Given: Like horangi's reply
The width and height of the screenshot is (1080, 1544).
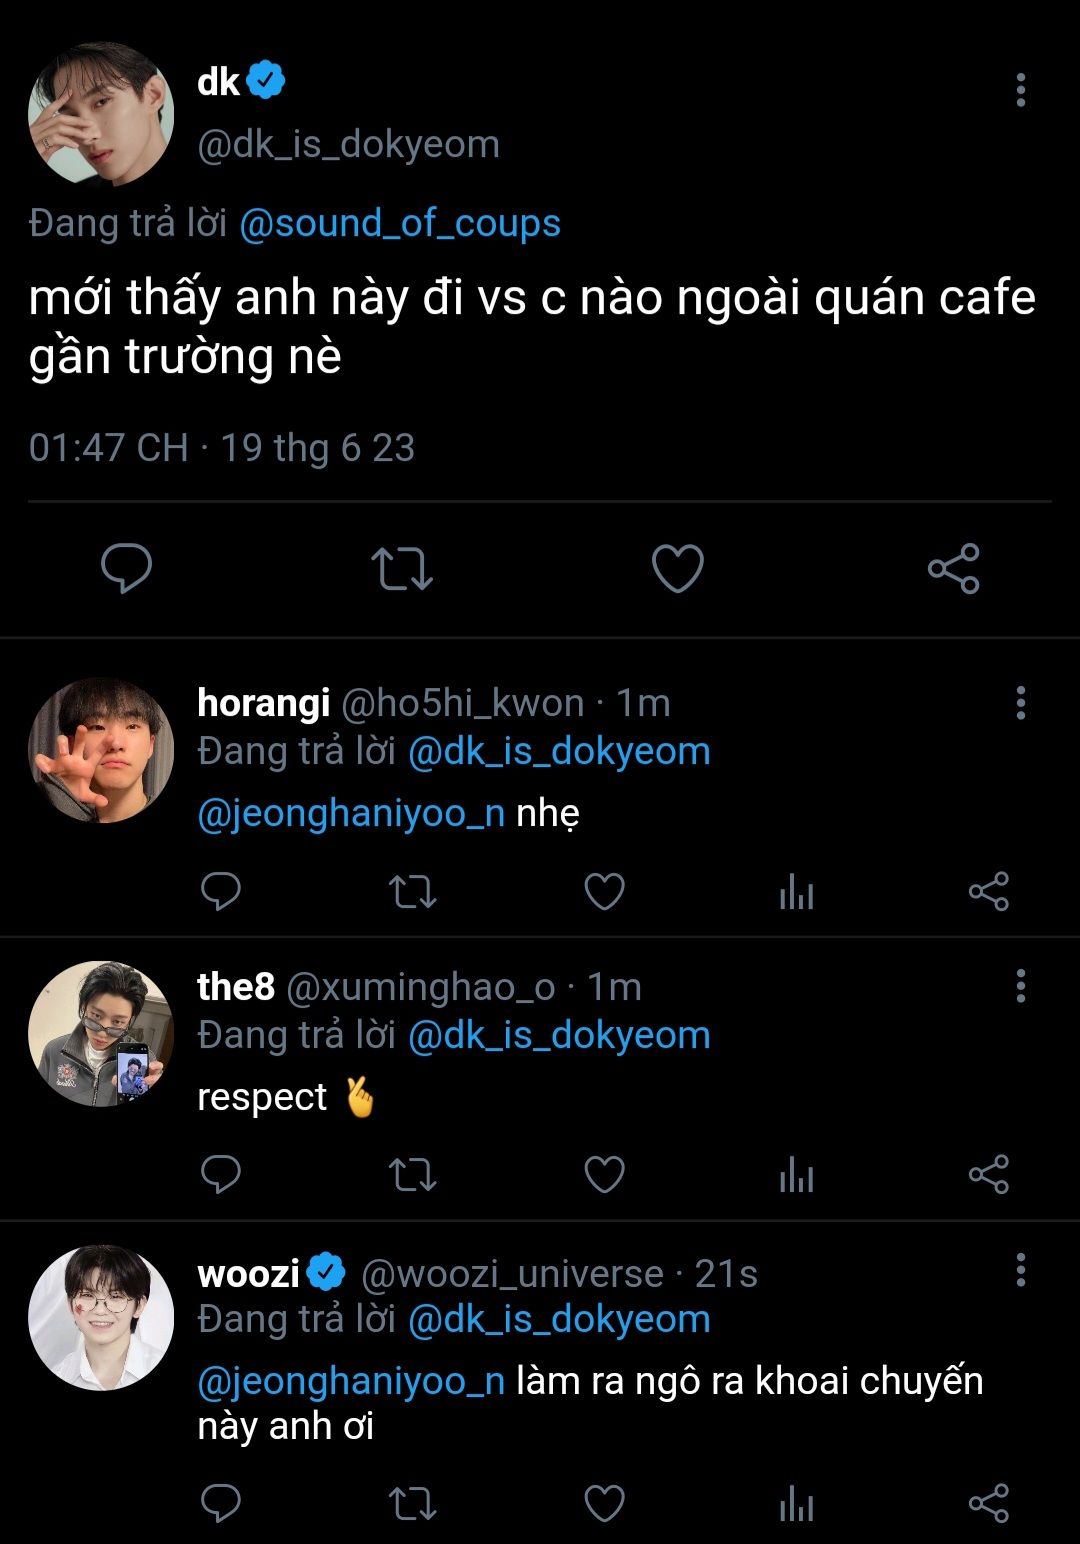Looking at the screenshot, I should point(604,891).
